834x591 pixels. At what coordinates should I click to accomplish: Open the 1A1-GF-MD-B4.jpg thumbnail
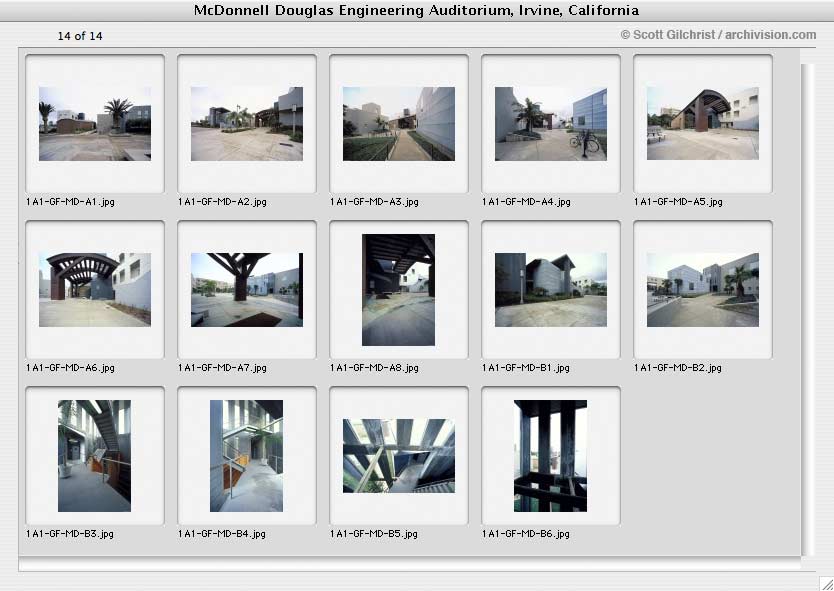[246, 456]
